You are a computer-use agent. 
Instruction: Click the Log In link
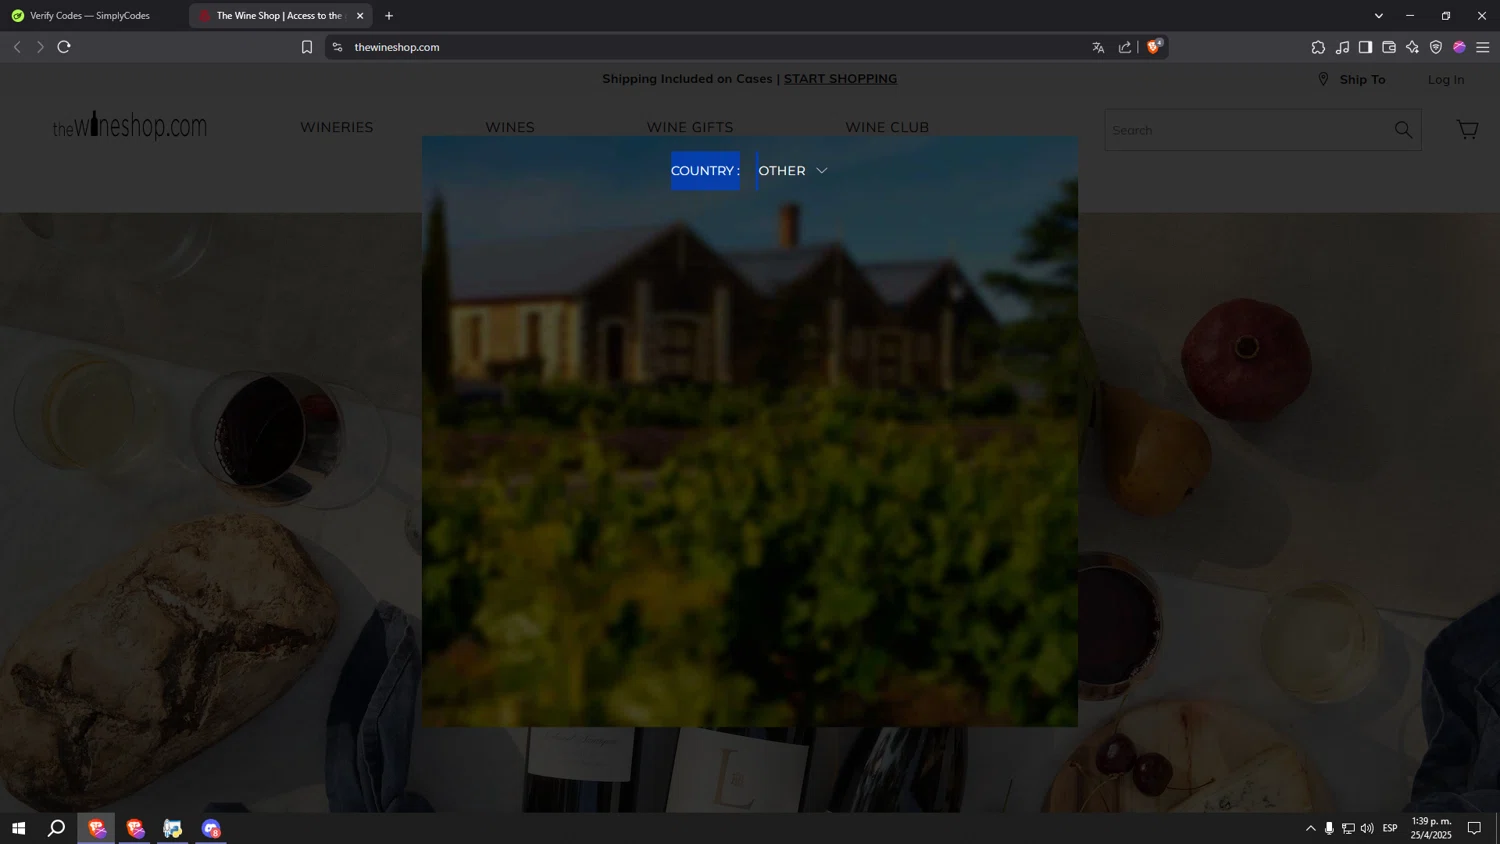coord(1445,79)
